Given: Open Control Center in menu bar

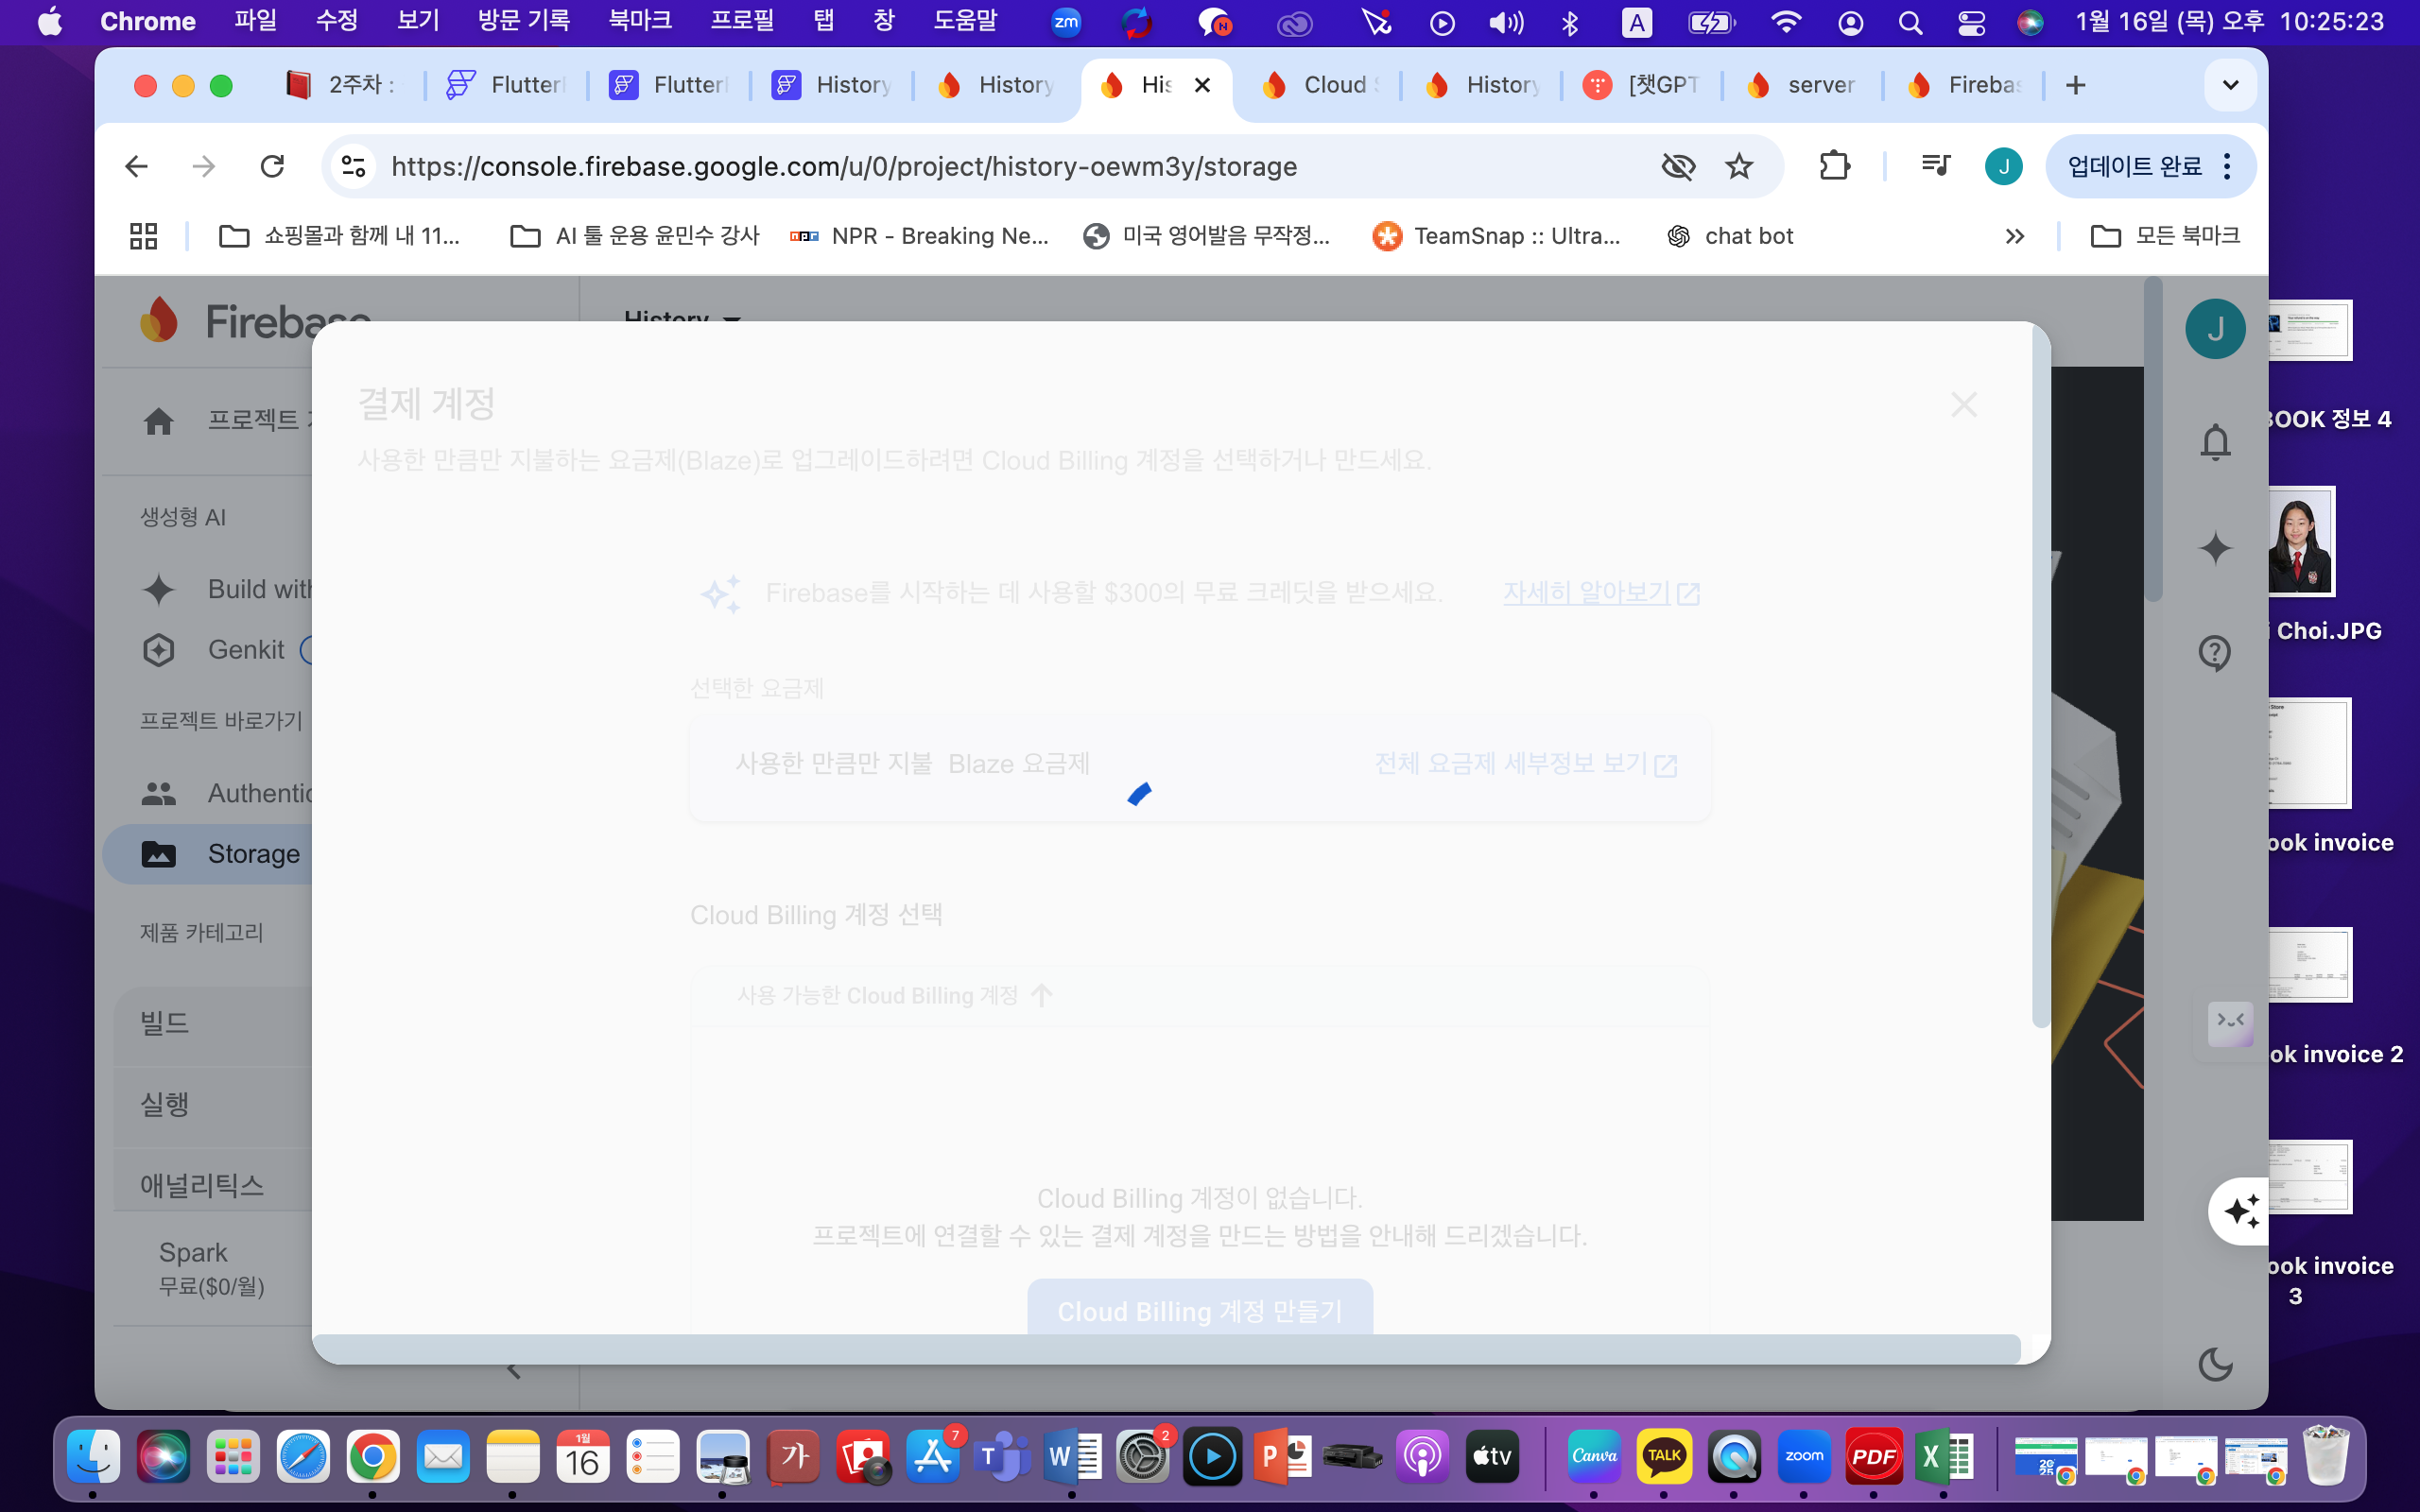Looking at the screenshot, I should click(x=1971, y=21).
